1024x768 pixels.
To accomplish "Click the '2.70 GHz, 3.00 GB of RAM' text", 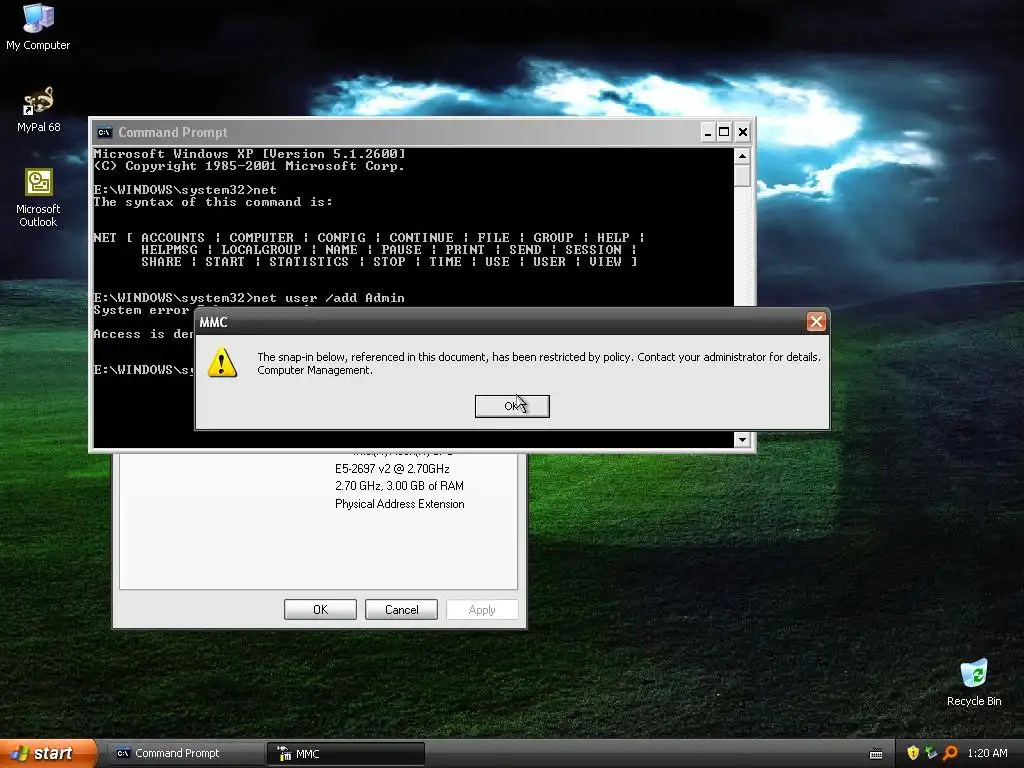I will [399, 486].
